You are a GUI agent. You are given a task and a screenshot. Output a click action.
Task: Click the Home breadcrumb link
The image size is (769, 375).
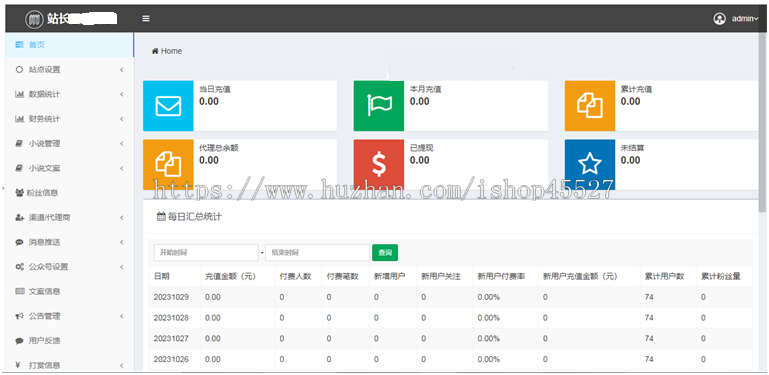pyautogui.click(x=171, y=51)
